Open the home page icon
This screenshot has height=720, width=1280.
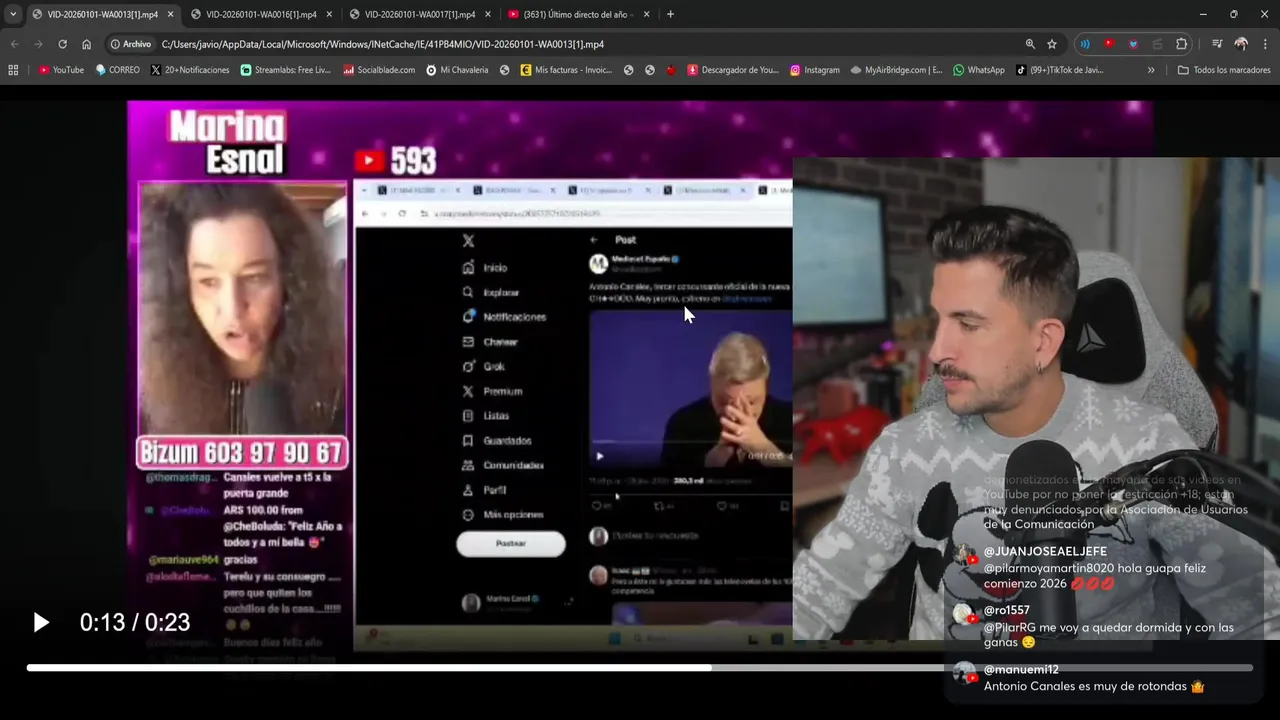click(86, 44)
